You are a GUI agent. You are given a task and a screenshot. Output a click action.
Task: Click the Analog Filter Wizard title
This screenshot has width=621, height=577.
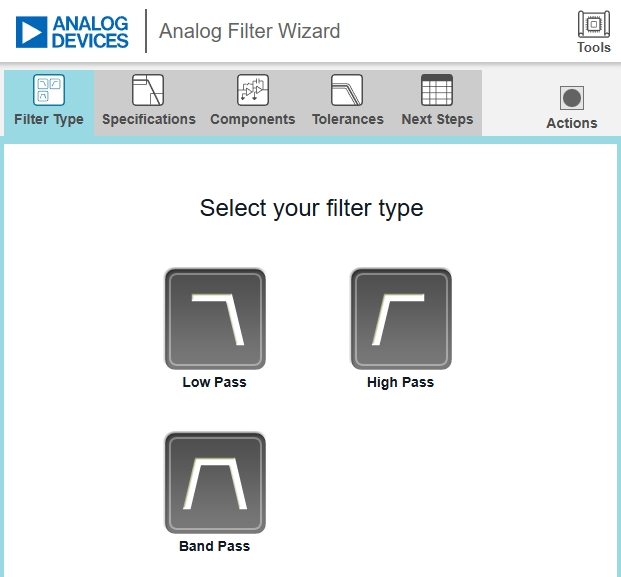pyautogui.click(x=250, y=31)
